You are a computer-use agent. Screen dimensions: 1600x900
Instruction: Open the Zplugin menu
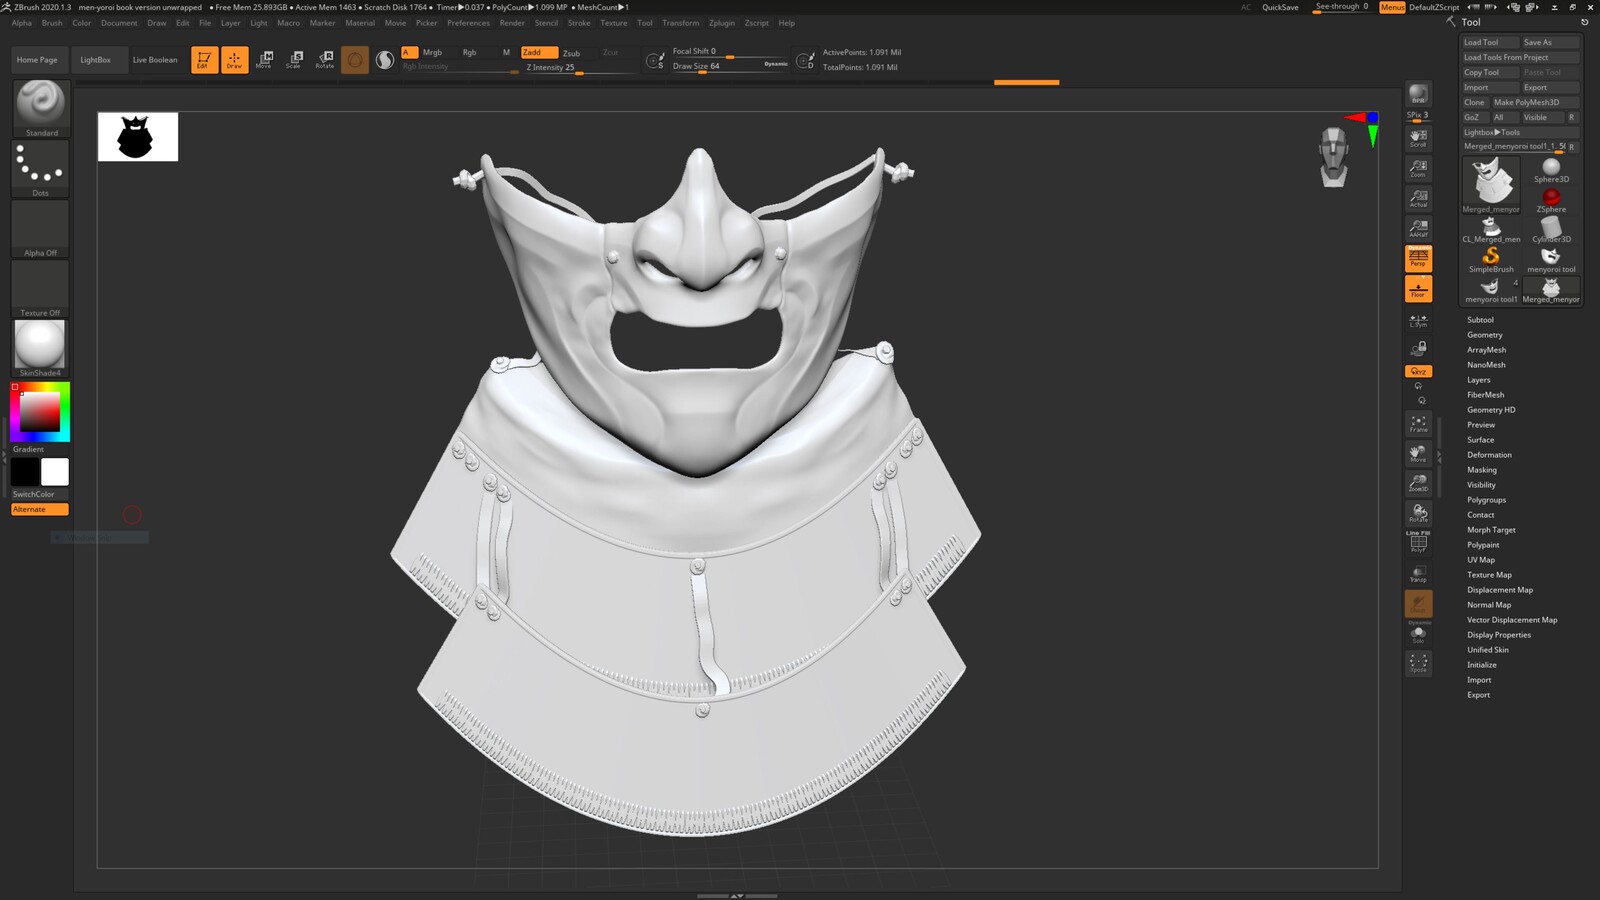721,23
